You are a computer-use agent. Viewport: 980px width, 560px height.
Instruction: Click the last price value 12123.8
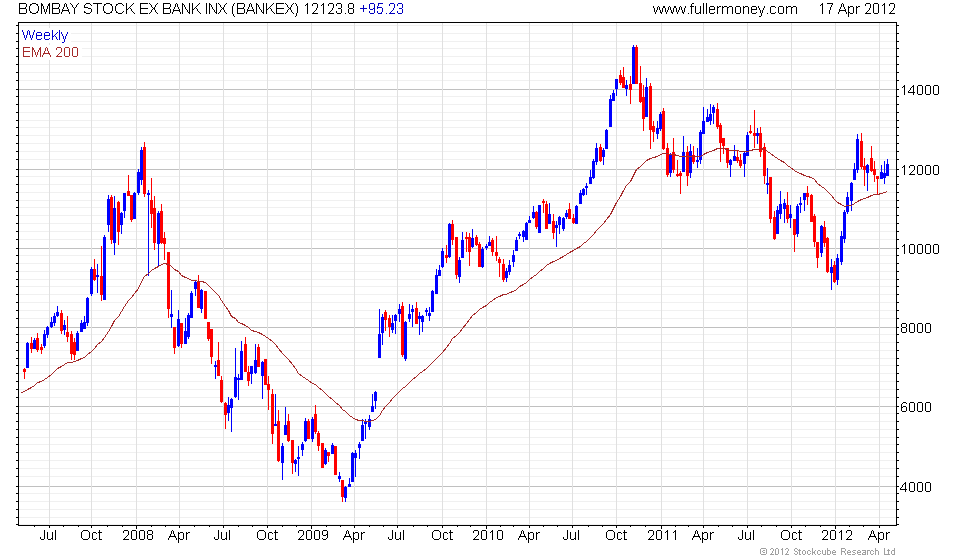point(329,9)
